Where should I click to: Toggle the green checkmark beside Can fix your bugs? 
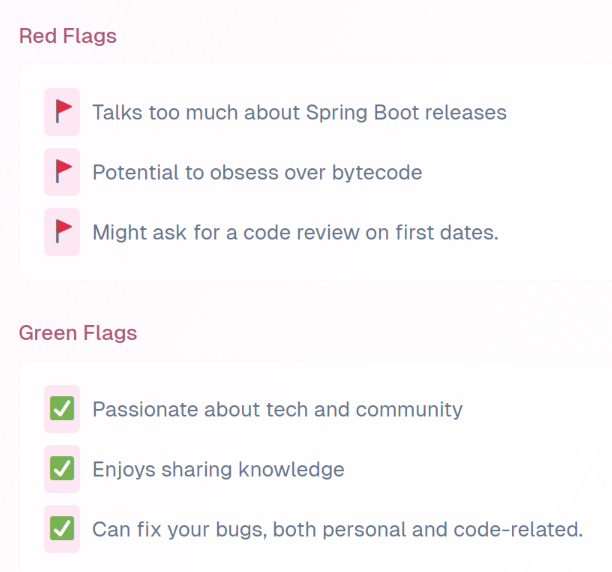coord(62,529)
